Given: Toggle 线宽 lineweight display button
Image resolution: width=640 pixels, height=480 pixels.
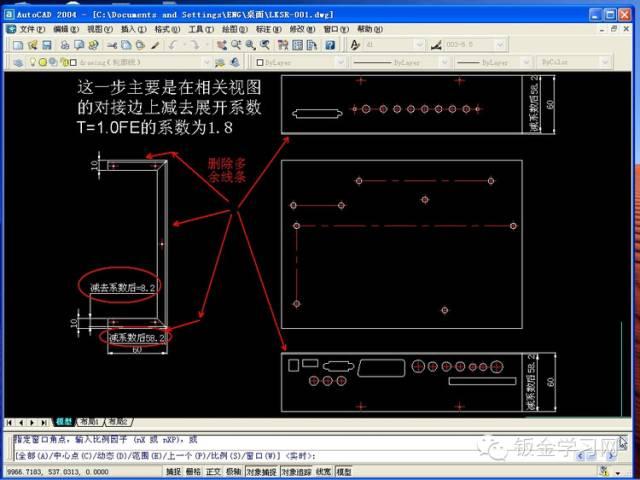Looking at the screenshot, I should [323, 471].
